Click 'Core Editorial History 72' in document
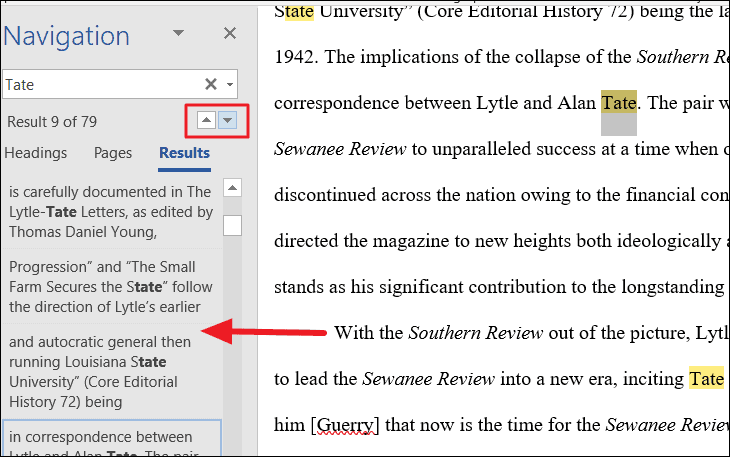 (526, 11)
